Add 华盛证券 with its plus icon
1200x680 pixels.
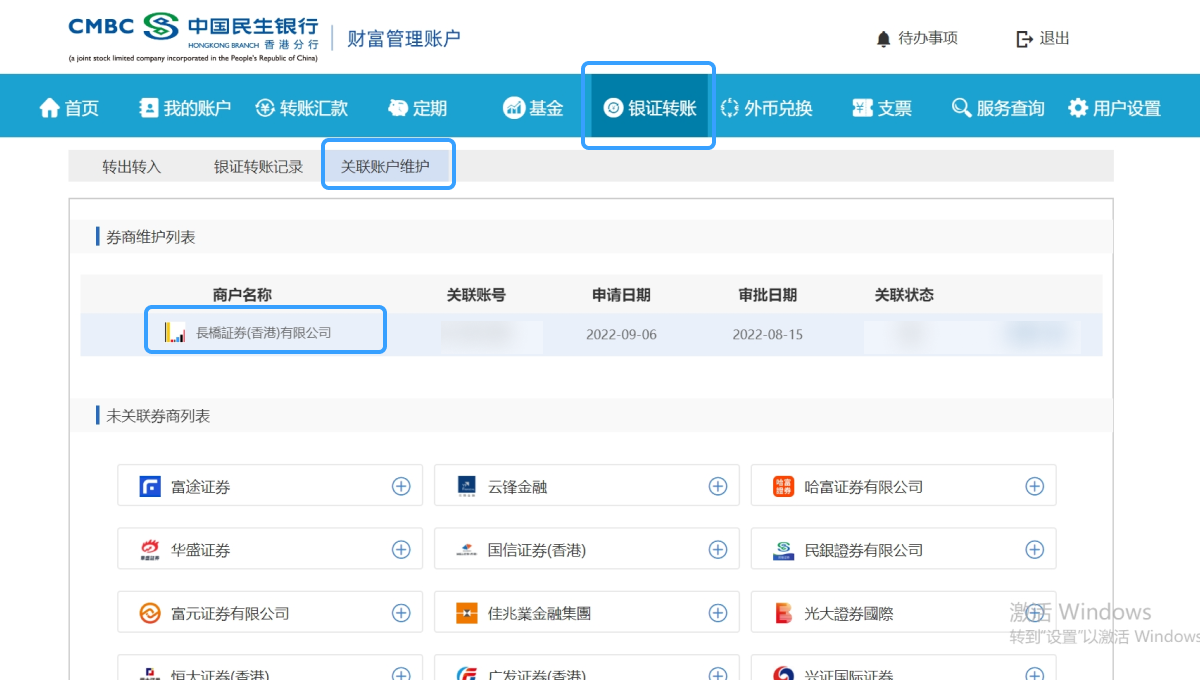point(401,549)
